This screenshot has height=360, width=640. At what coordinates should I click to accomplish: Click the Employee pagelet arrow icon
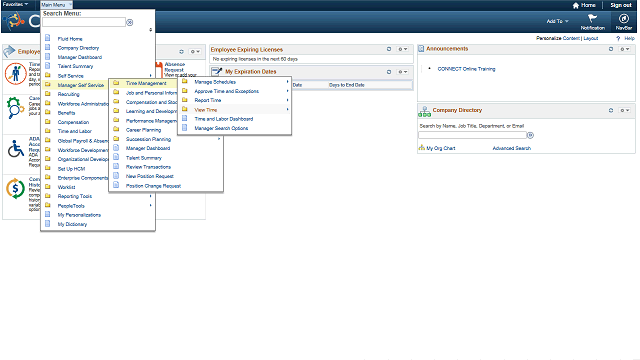coord(9,51)
